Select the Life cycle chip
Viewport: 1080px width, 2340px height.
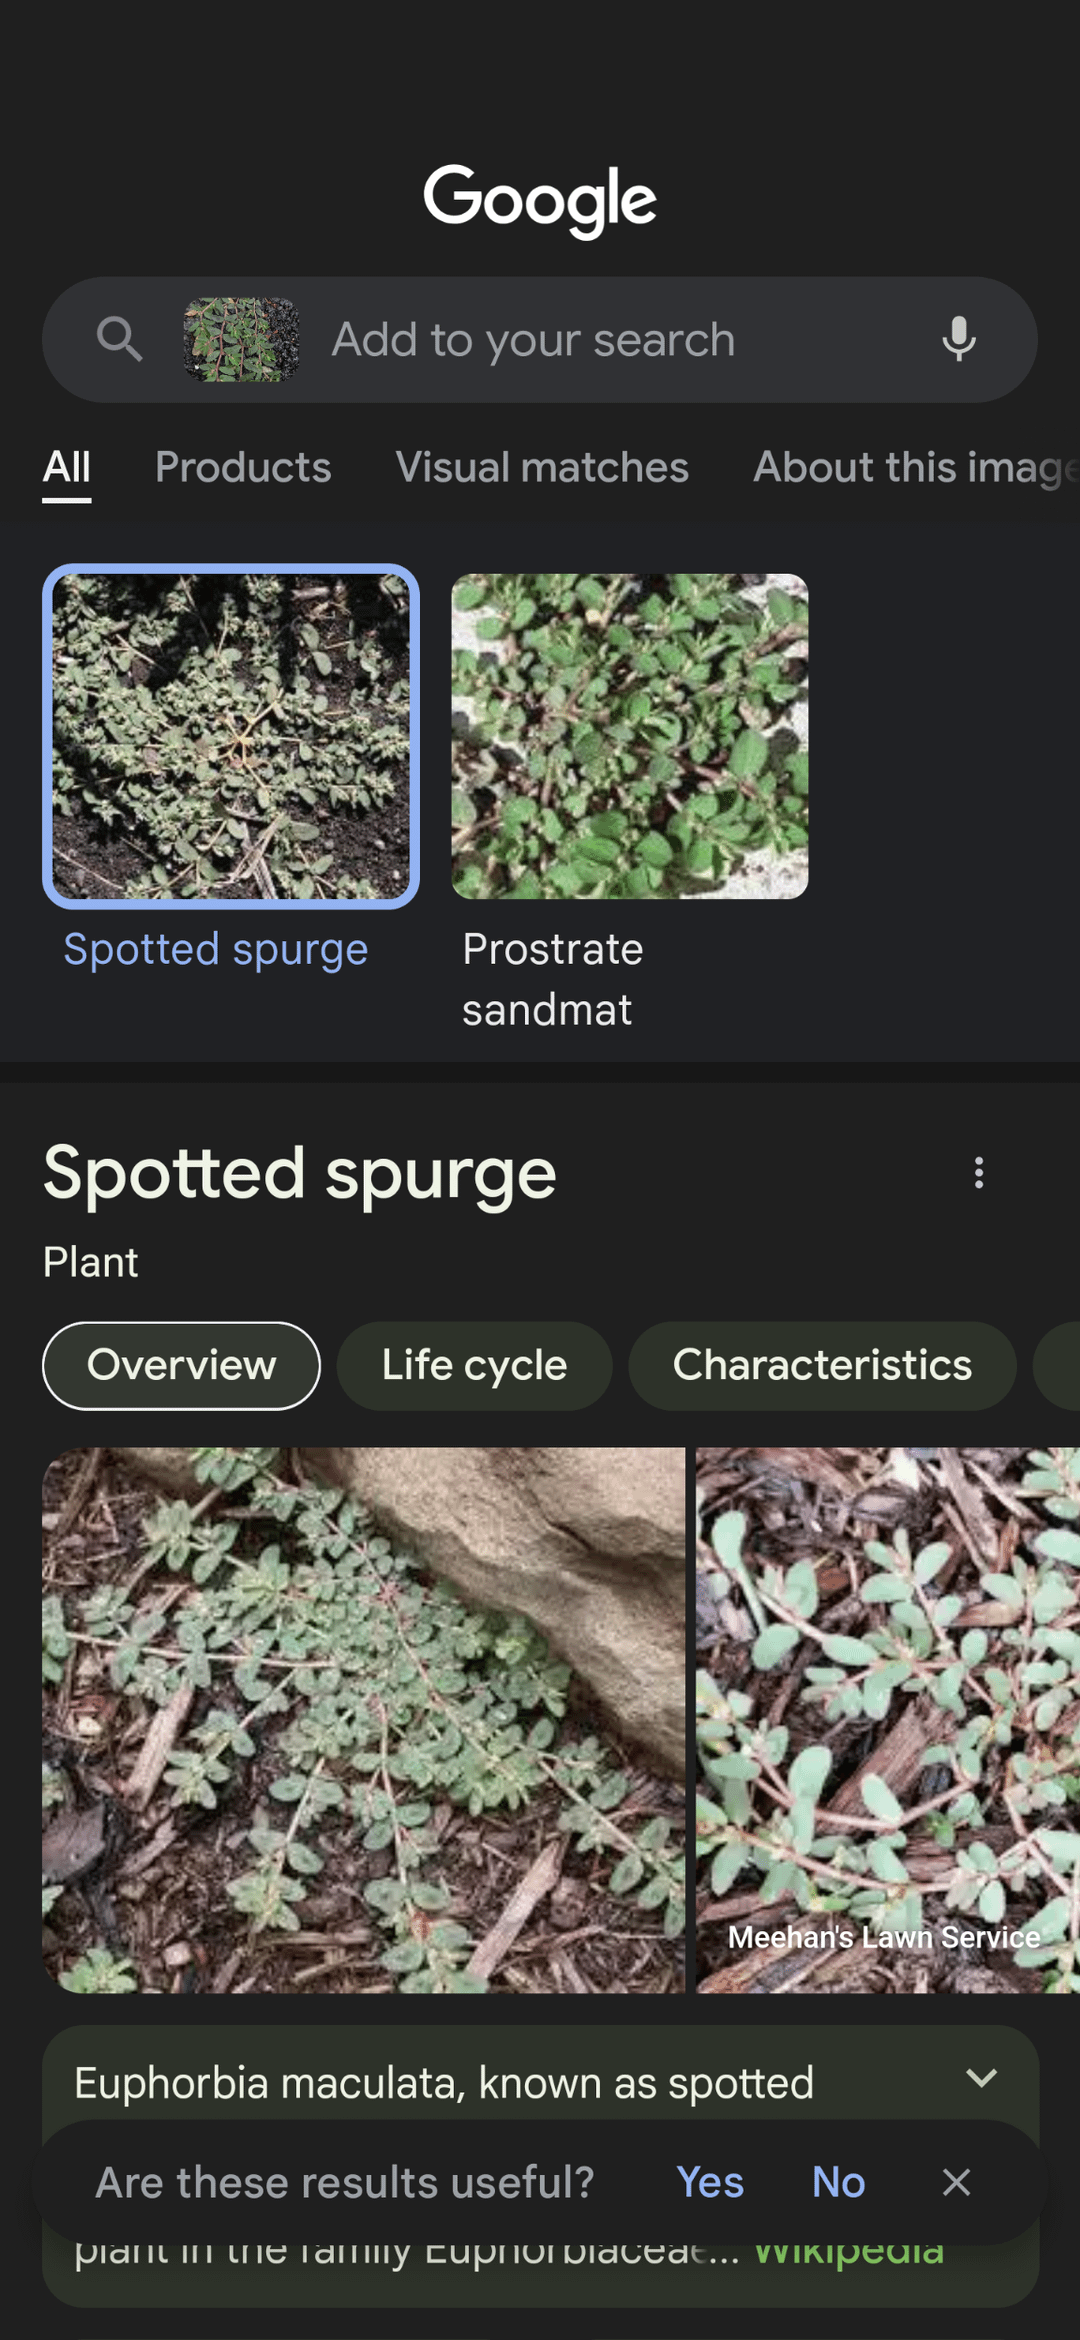click(x=474, y=1365)
